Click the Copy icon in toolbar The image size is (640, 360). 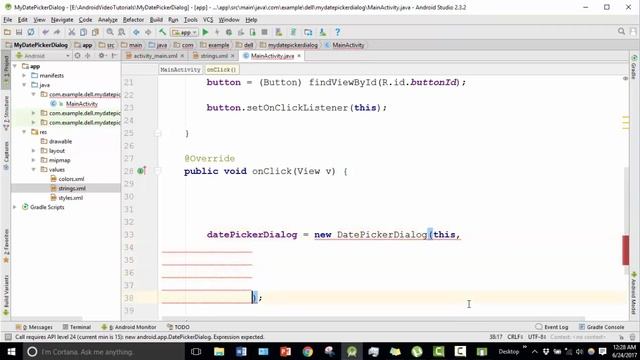tap(83, 32)
